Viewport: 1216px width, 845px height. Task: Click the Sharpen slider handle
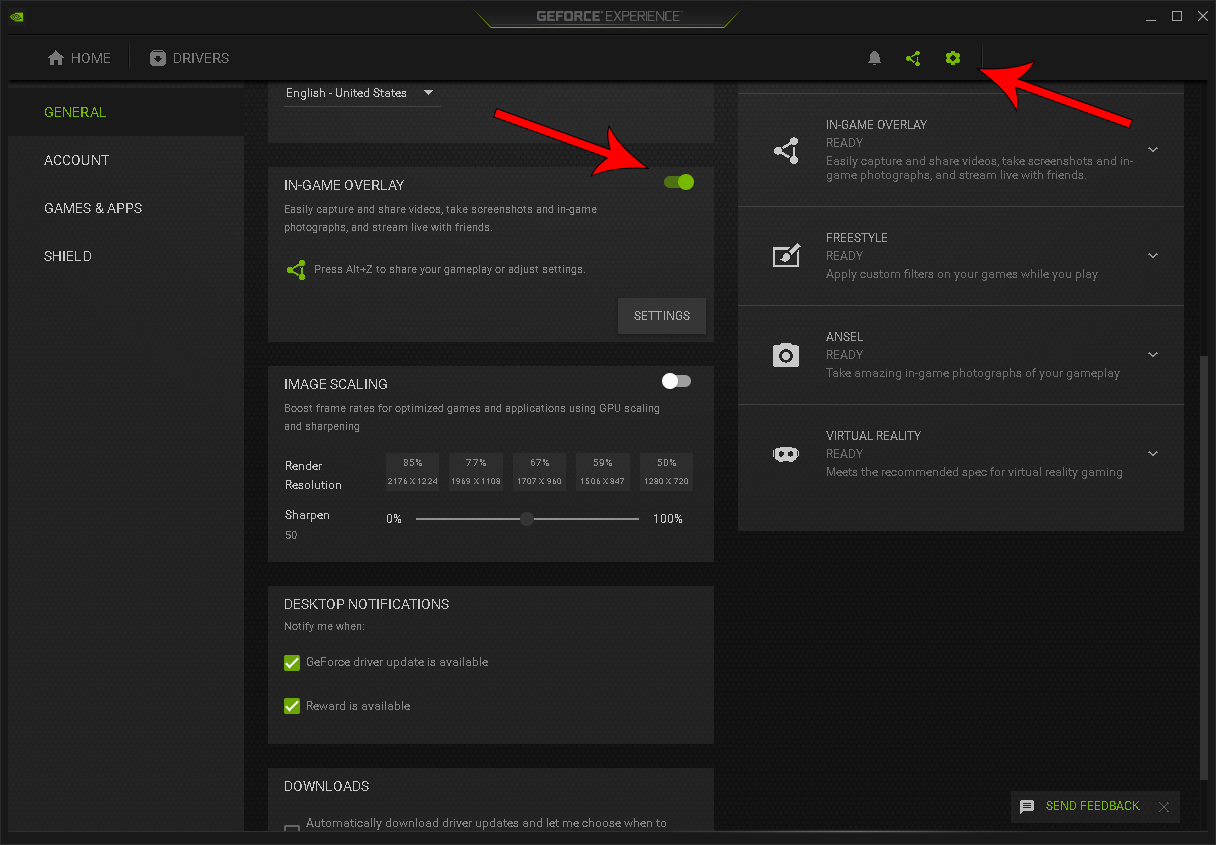tap(527, 519)
